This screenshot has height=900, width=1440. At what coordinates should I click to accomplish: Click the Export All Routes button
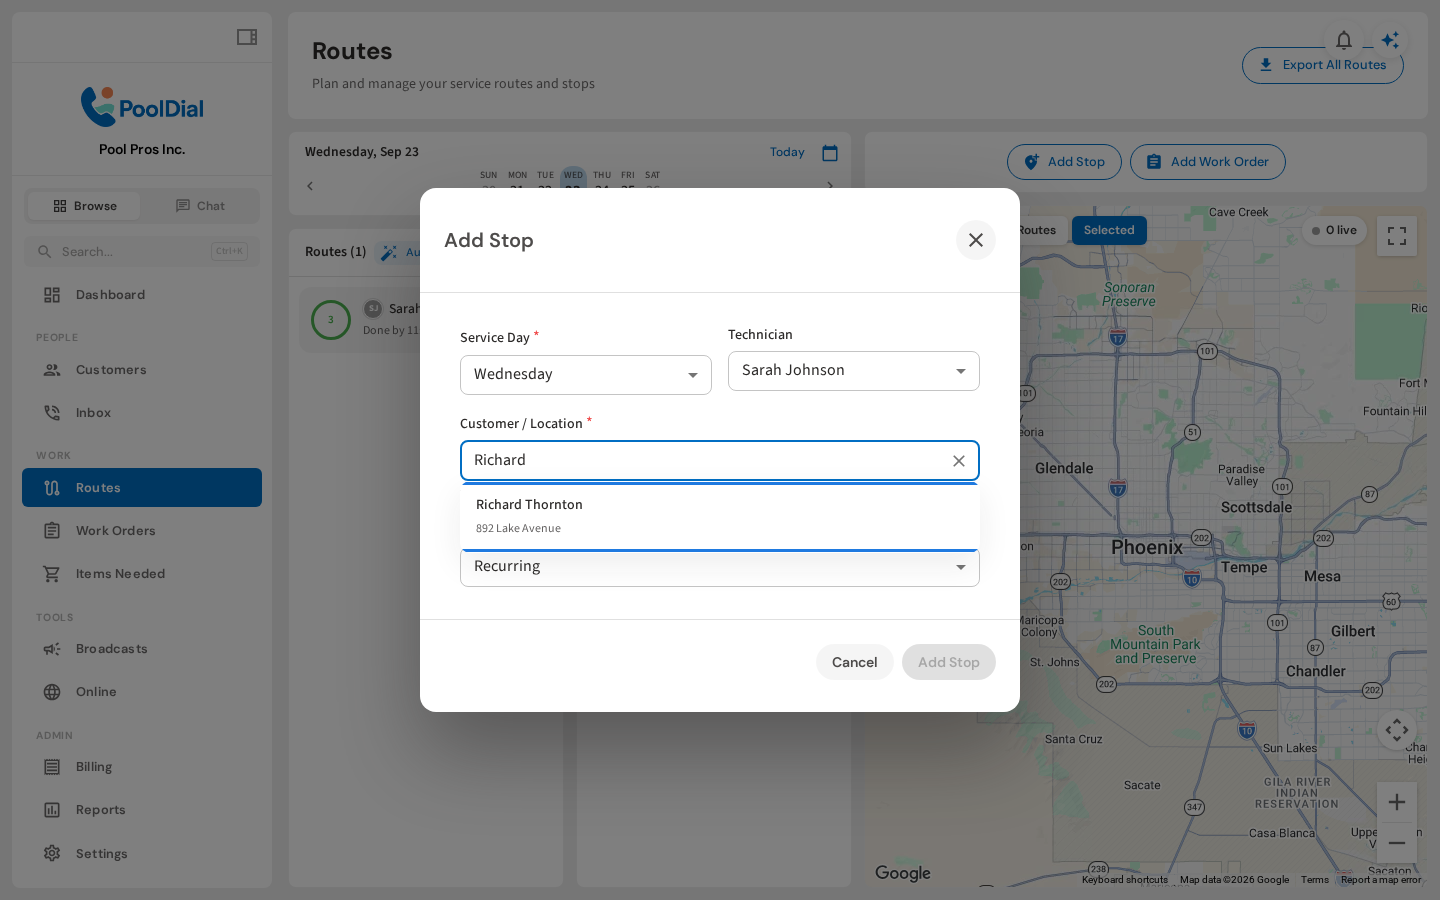pyautogui.click(x=1323, y=65)
